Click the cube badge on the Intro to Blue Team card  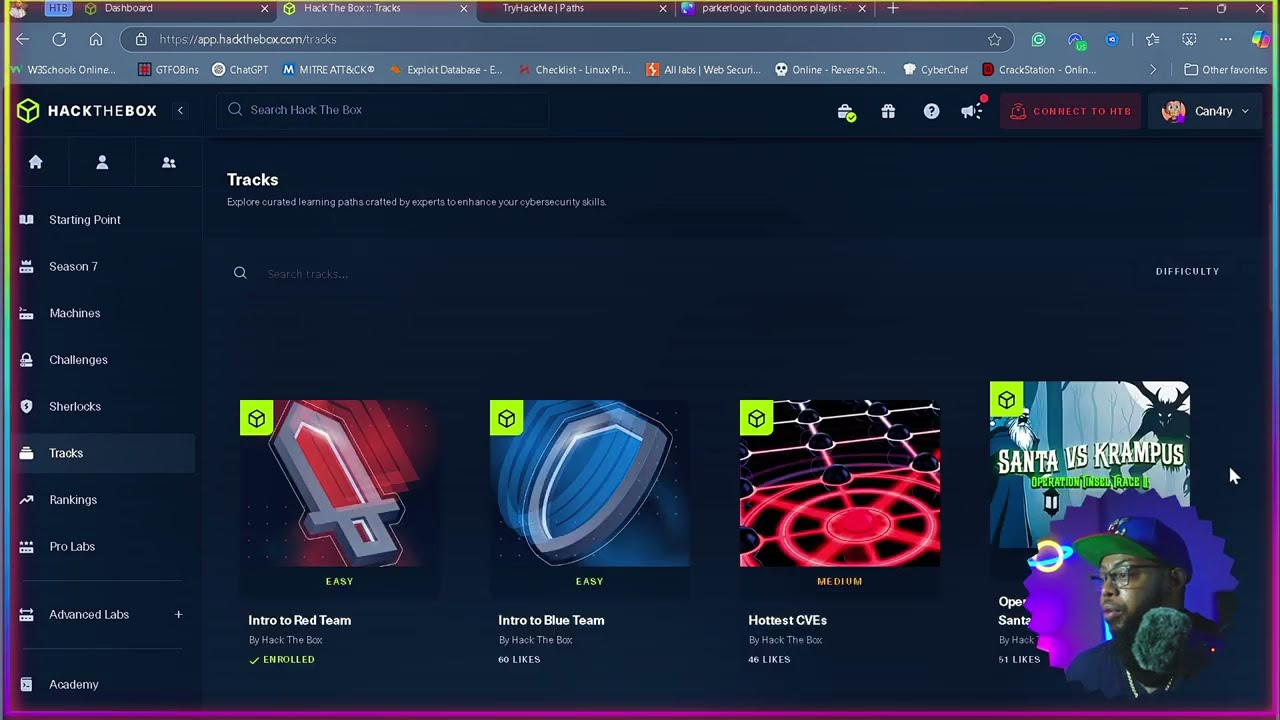pos(506,418)
